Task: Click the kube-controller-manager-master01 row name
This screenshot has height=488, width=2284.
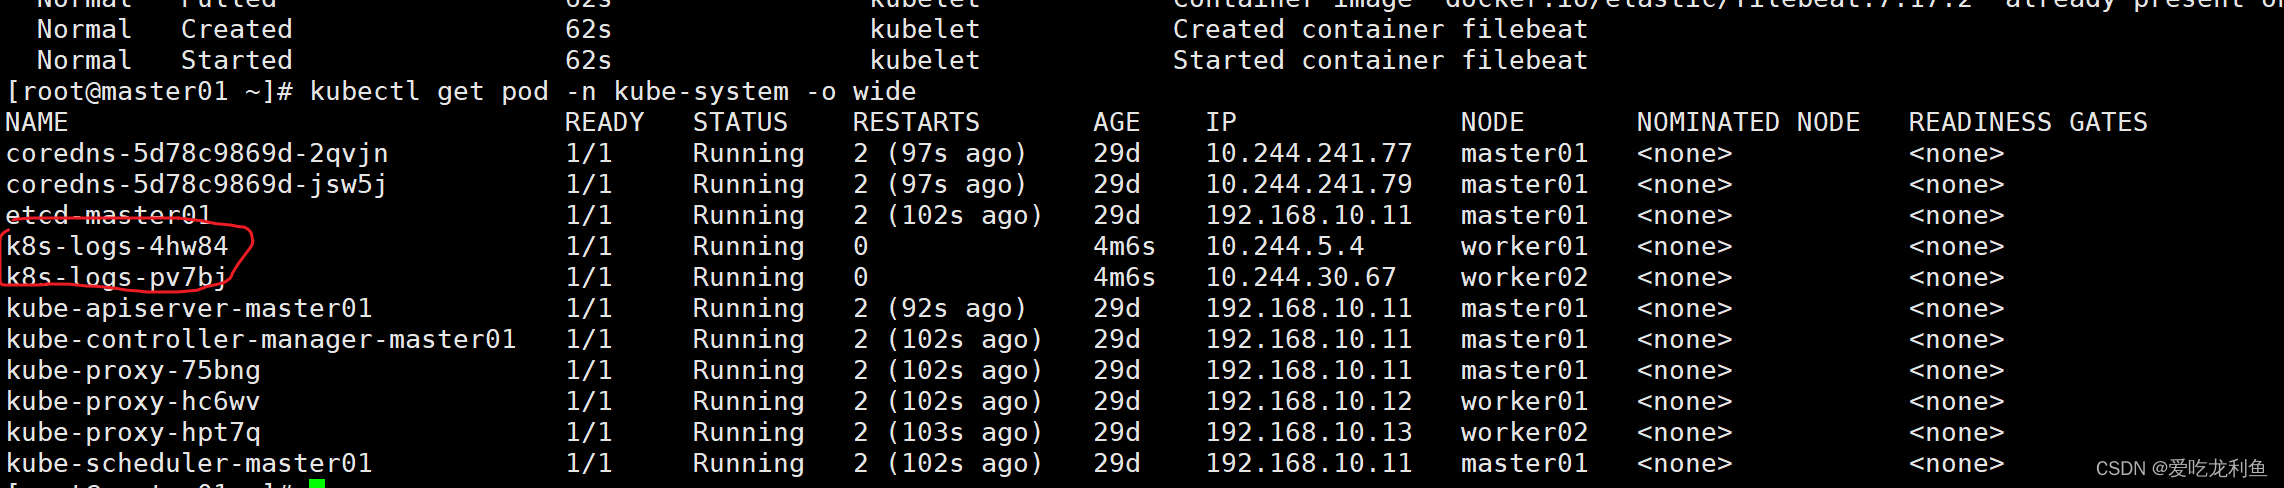Action: pyautogui.click(x=261, y=339)
